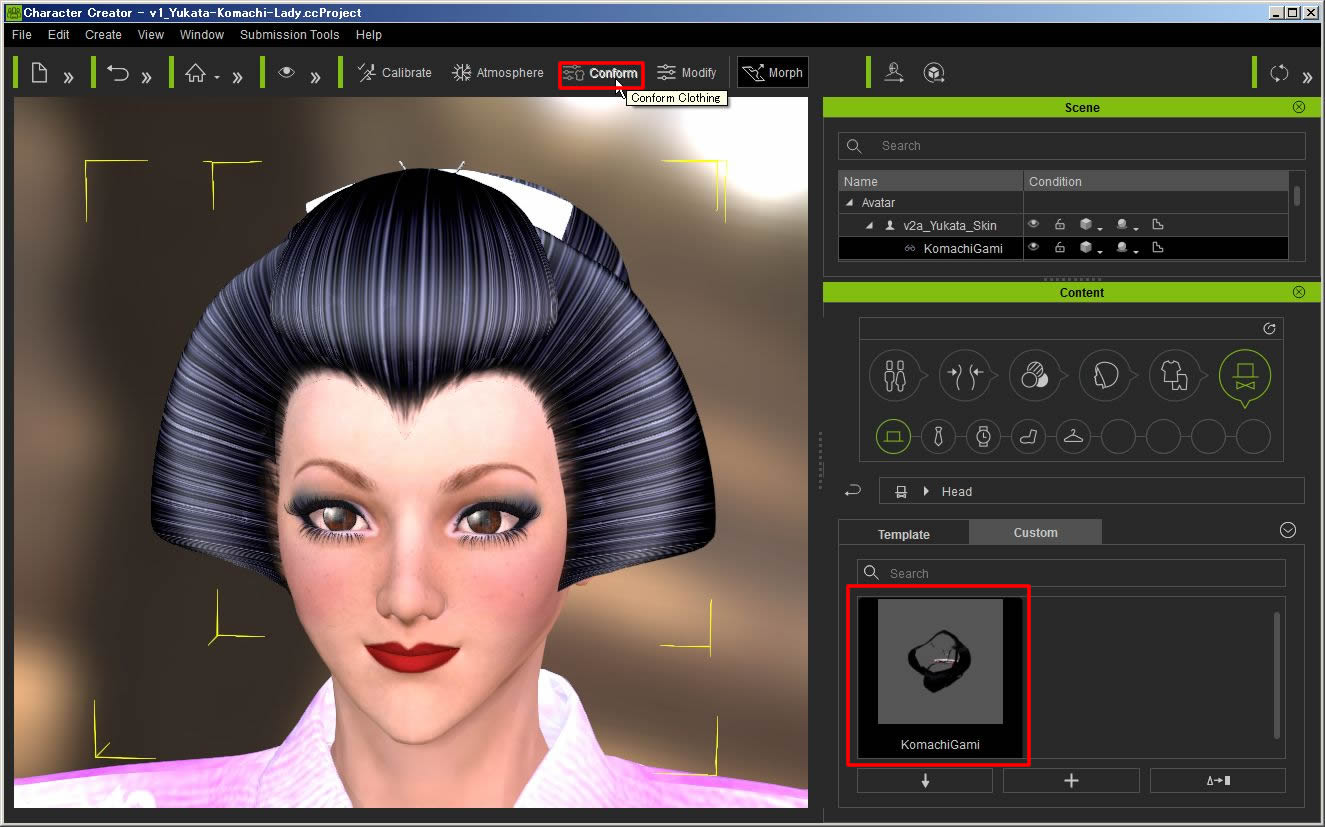This screenshot has height=827, width=1325.
Task: Expand chevrons next to the Undo icon
Action: pyautogui.click(x=146, y=76)
